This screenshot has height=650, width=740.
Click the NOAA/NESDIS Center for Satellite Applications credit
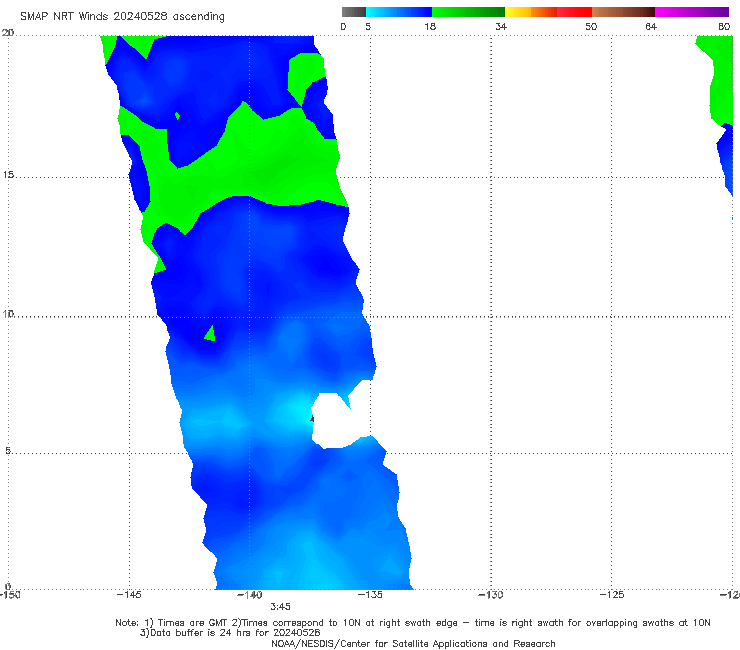(413, 644)
